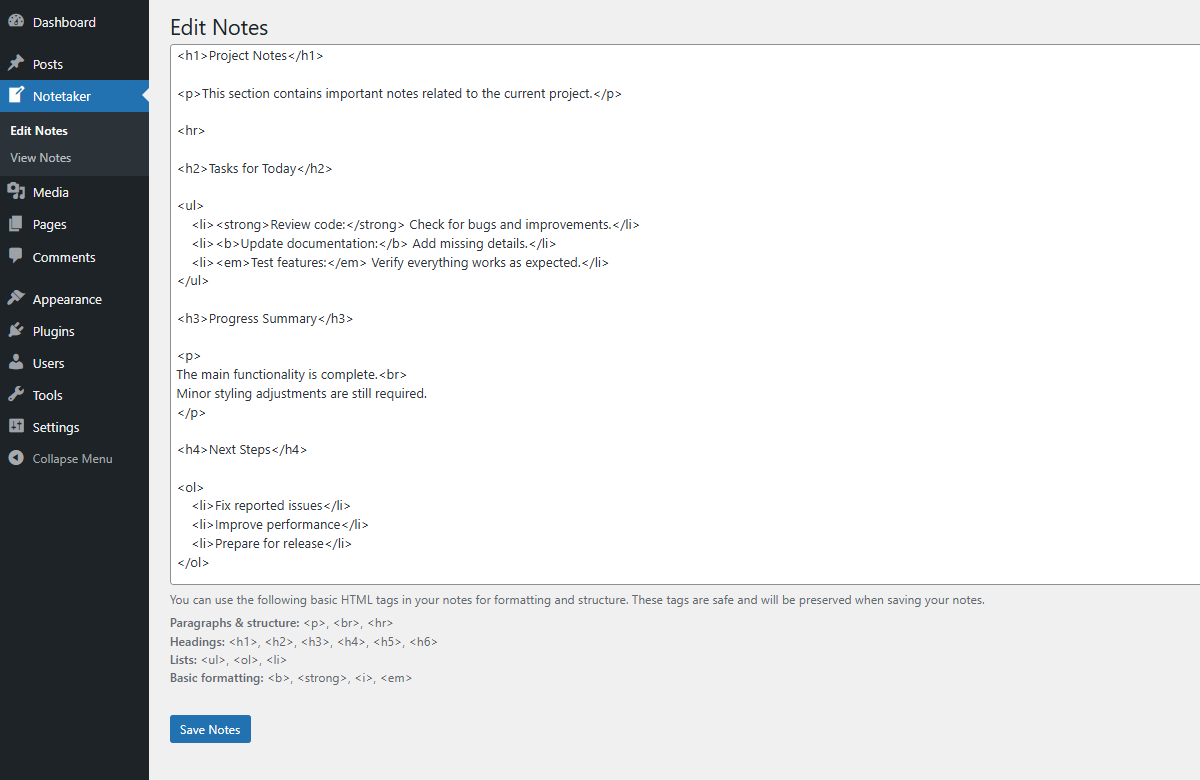Click the Media icon in sidebar
Screen dimensions: 1200x780
point(16,192)
